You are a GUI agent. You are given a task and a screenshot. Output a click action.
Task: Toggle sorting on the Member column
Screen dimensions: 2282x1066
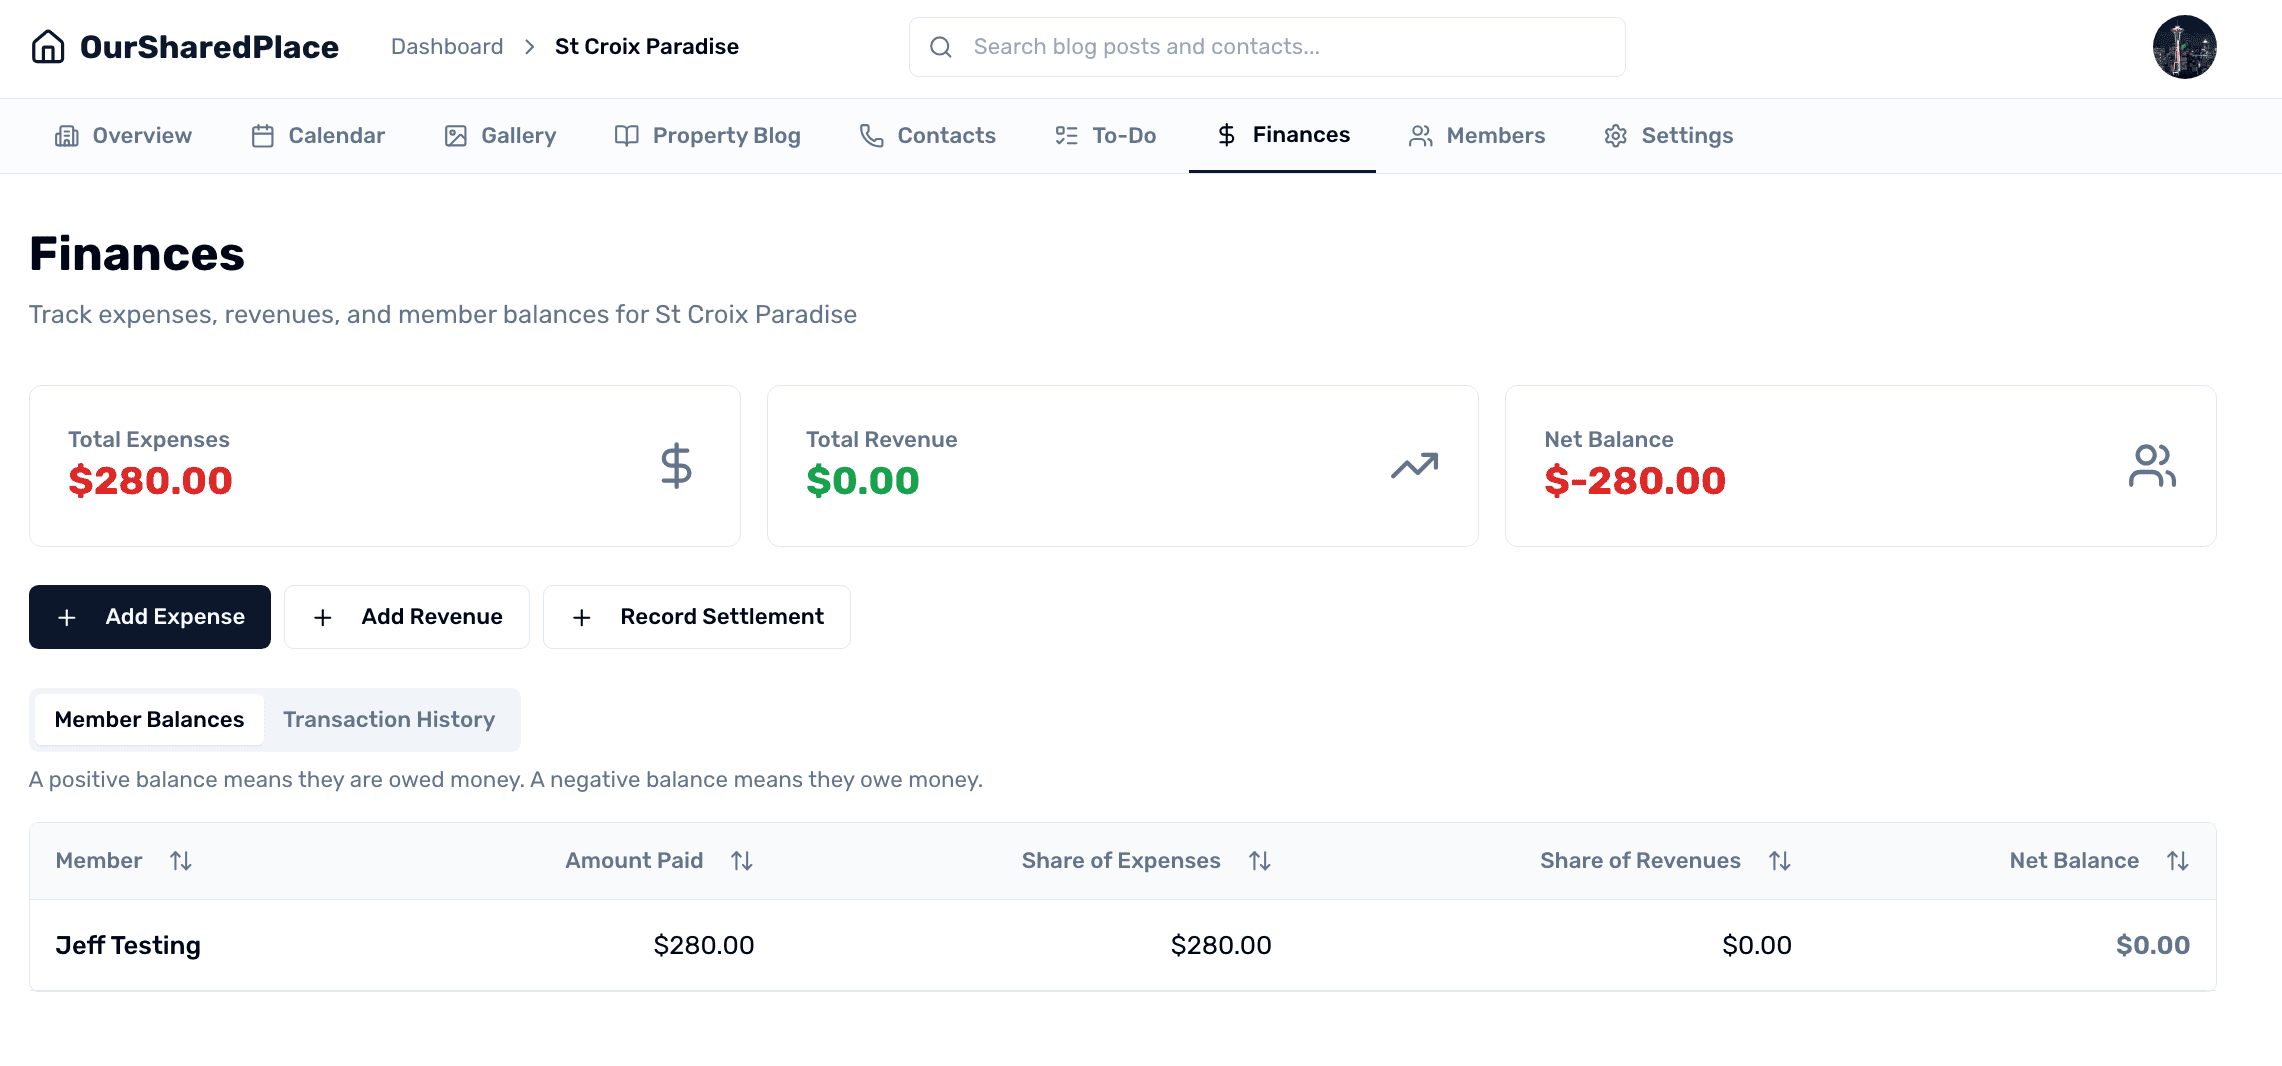181,860
